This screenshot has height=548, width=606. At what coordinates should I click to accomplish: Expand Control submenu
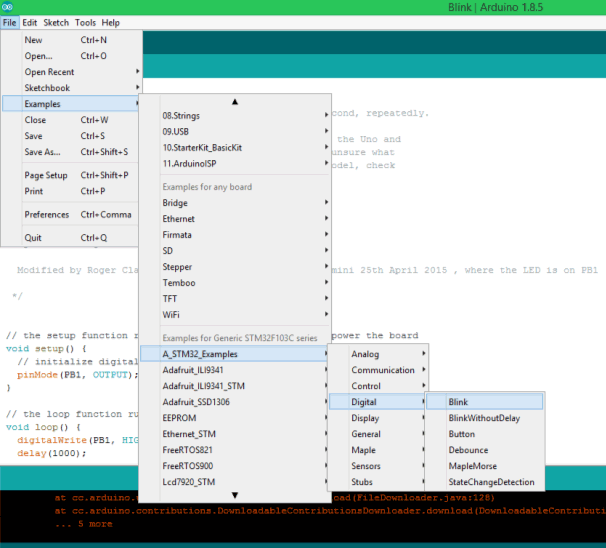click(x=378, y=386)
